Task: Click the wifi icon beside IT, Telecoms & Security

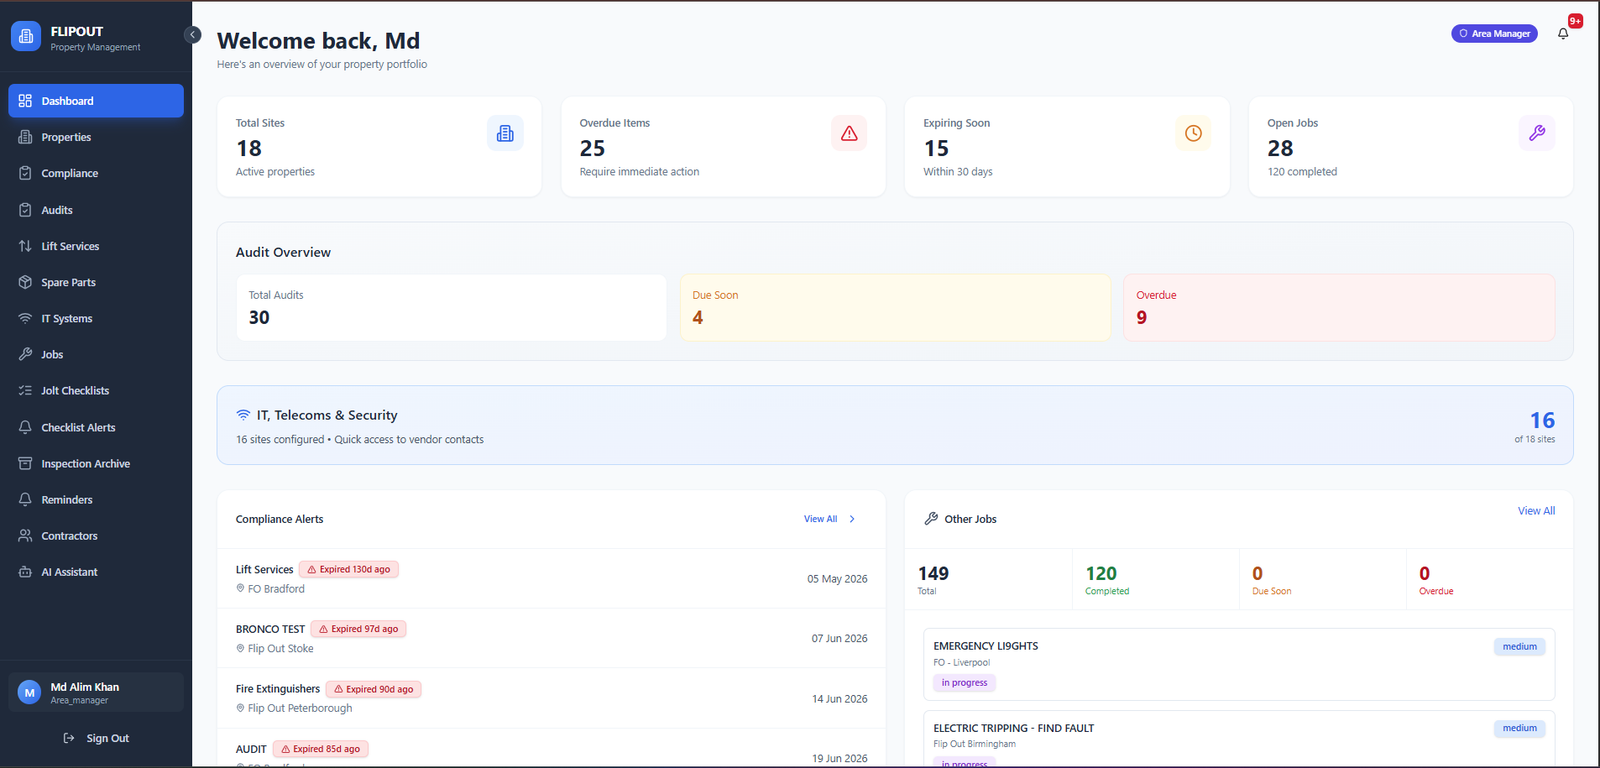Action: click(243, 415)
